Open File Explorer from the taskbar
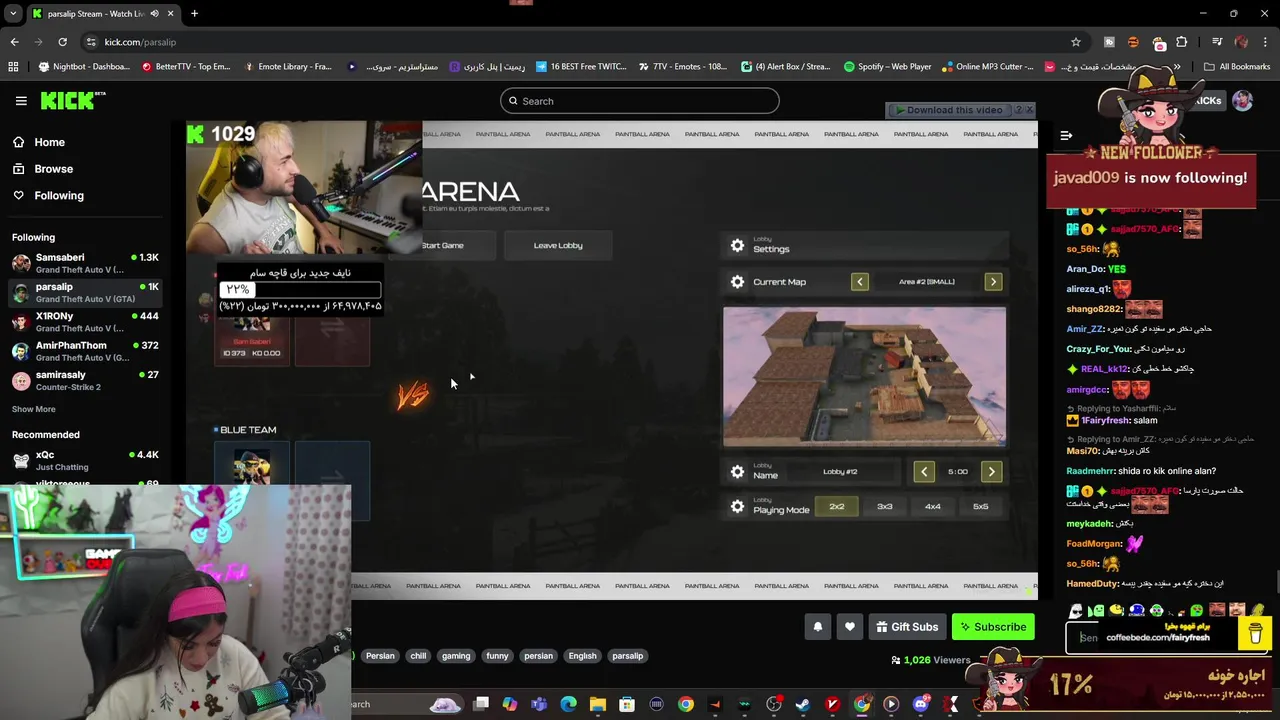This screenshot has width=1280, height=720. coord(597,704)
